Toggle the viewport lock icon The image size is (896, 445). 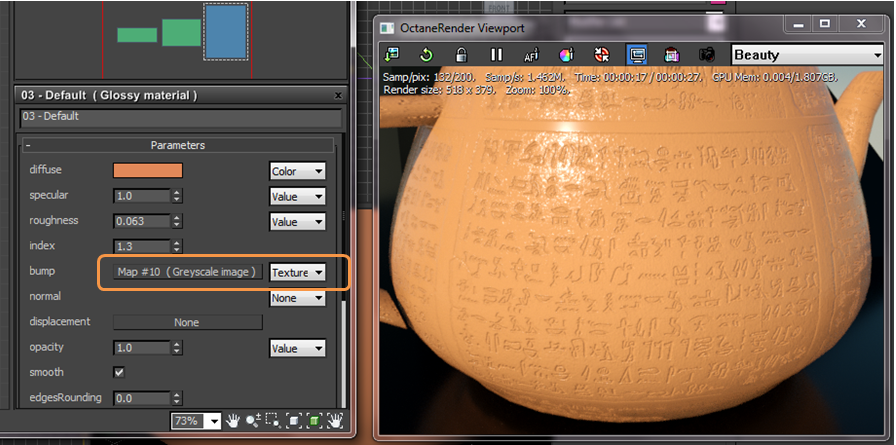pos(461,55)
